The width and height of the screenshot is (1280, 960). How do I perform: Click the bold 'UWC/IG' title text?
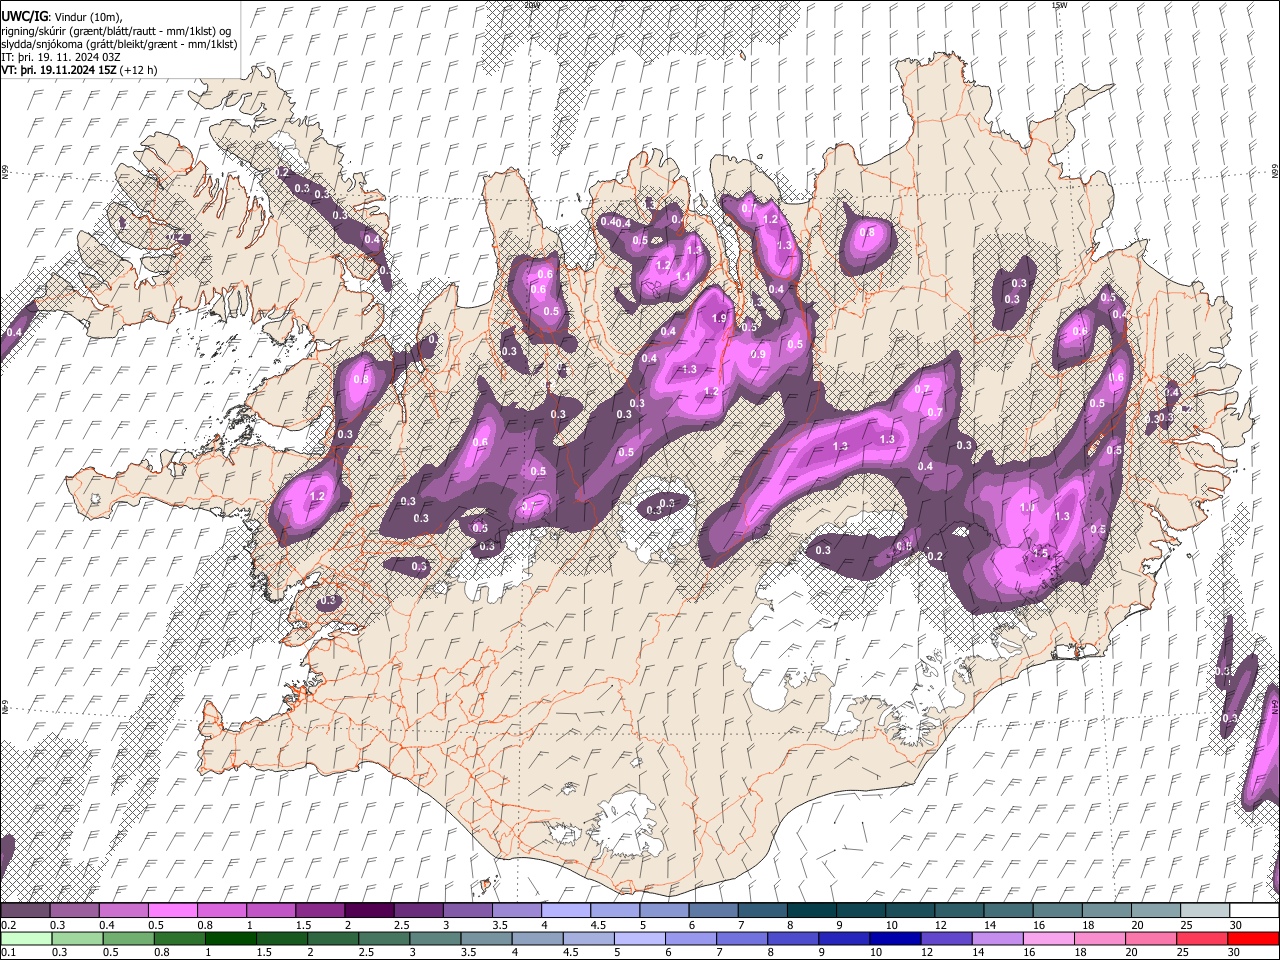(x=24, y=16)
